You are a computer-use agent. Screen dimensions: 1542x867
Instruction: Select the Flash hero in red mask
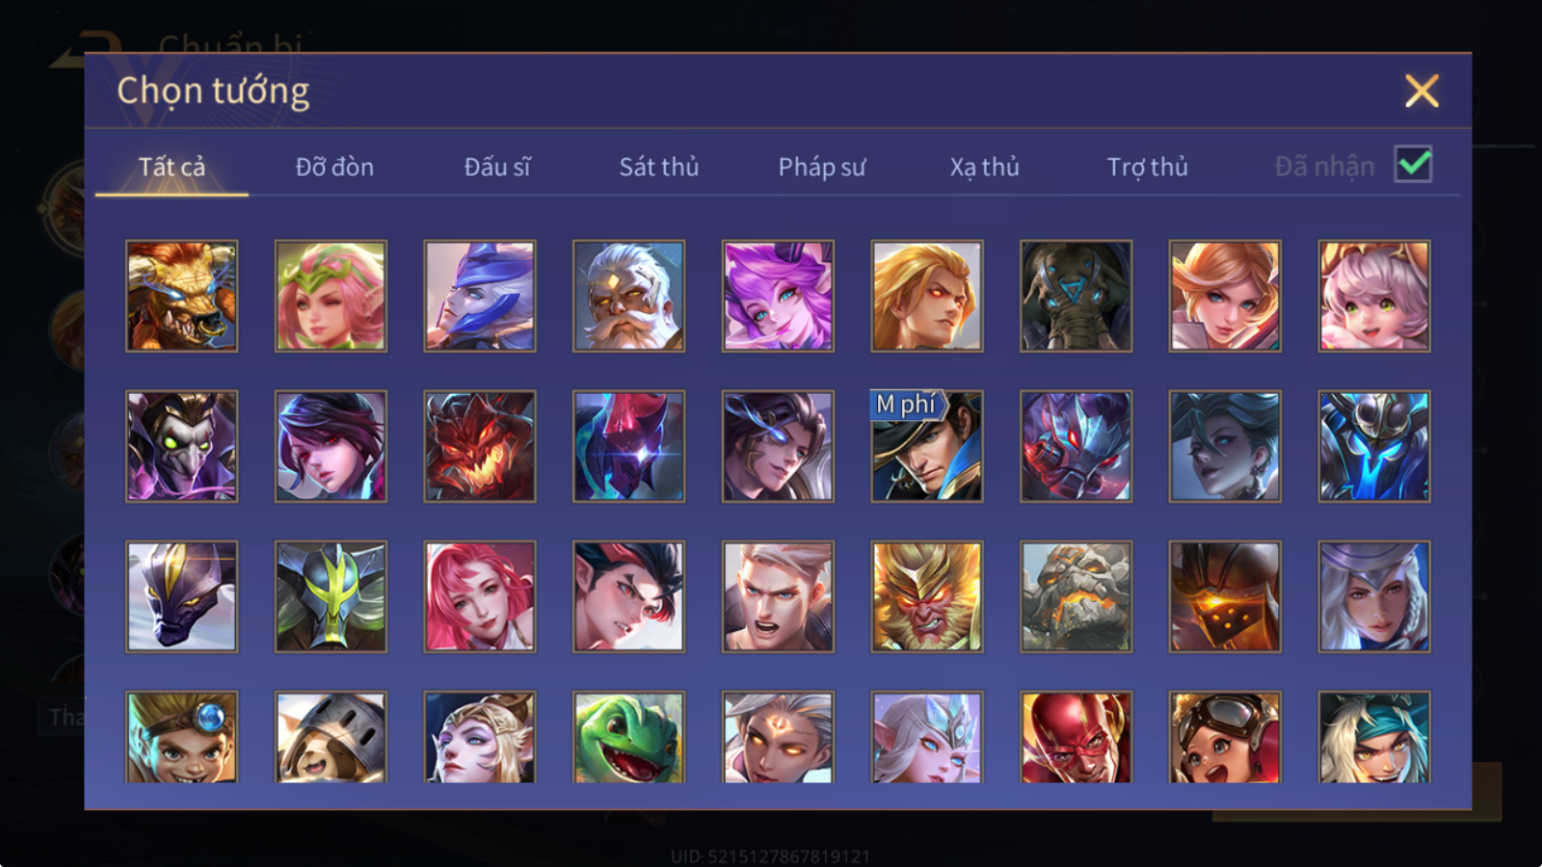click(1076, 737)
